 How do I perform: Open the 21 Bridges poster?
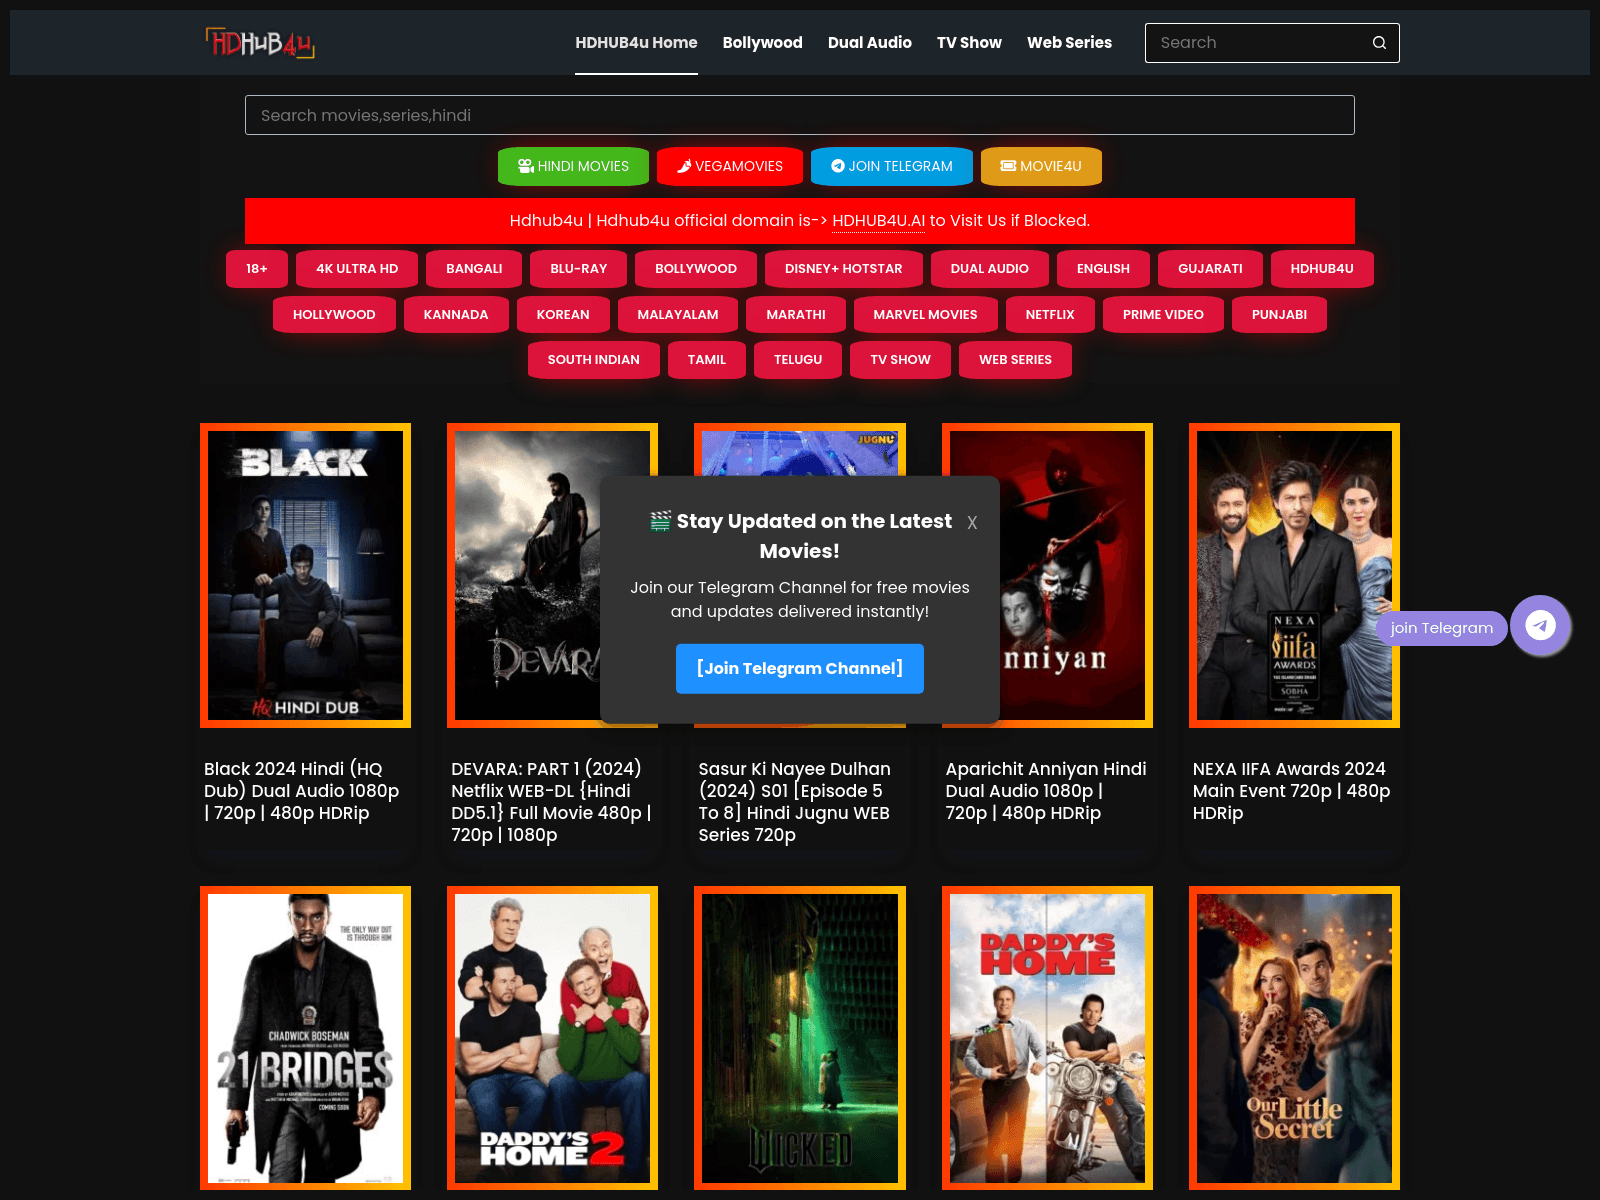click(306, 1038)
